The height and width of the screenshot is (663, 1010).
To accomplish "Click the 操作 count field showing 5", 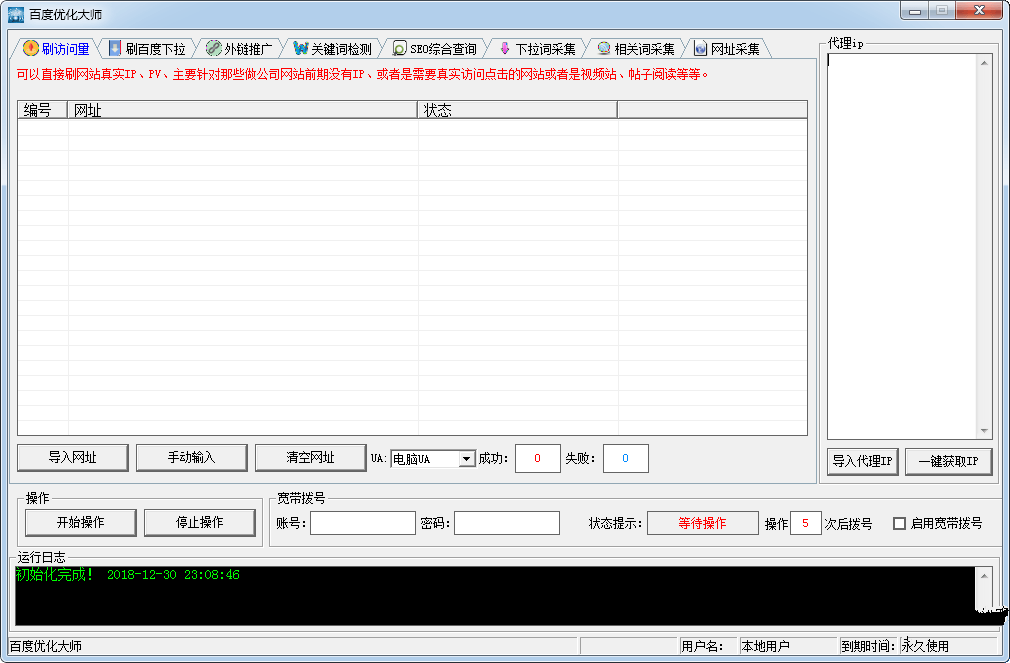I will point(805,523).
